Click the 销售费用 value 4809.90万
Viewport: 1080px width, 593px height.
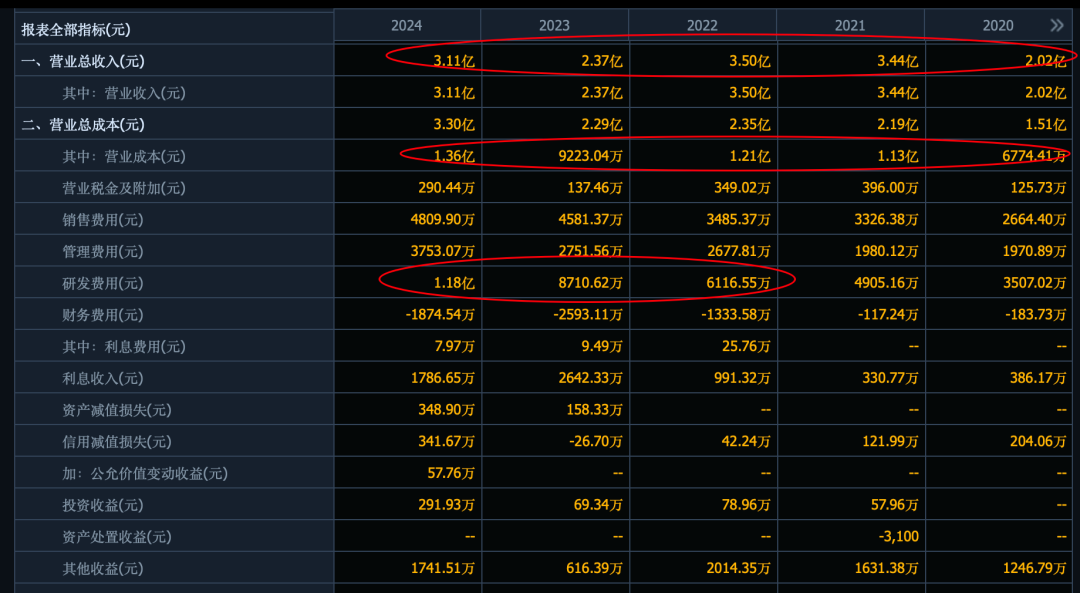pyautogui.click(x=443, y=220)
